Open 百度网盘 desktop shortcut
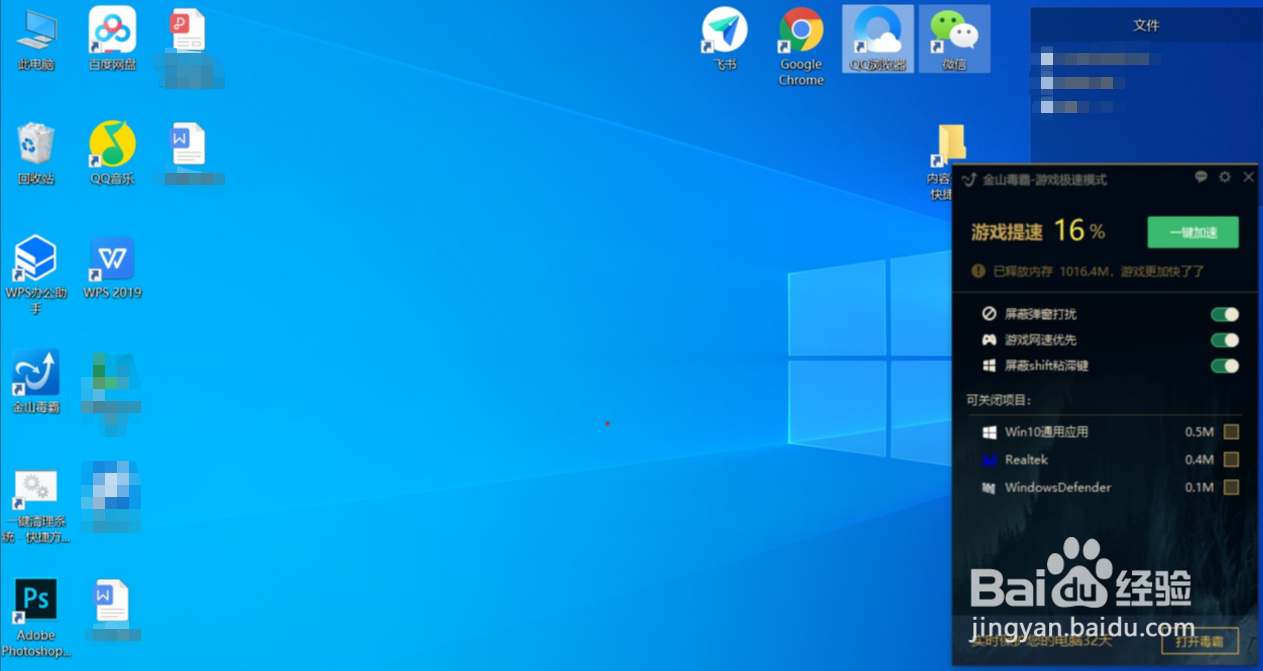1263x671 pixels. click(x=112, y=39)
